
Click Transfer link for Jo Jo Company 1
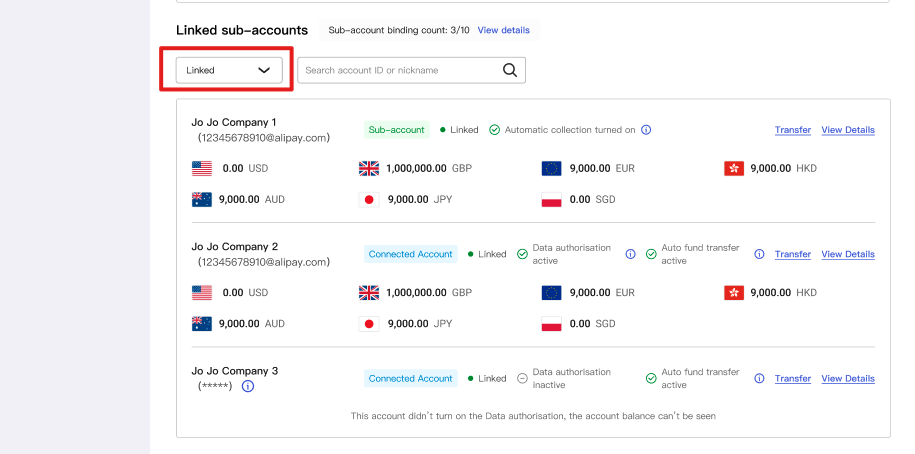click(x=792, y=130)
